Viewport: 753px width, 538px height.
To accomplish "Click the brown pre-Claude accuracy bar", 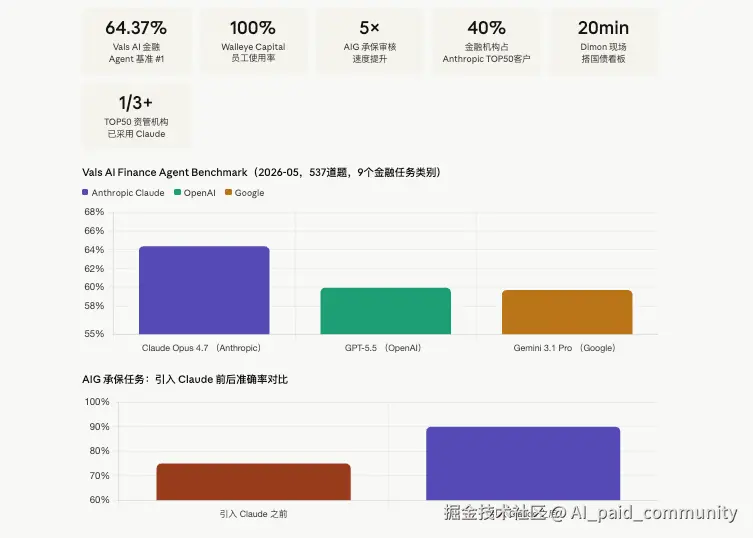I will [254, 482].
